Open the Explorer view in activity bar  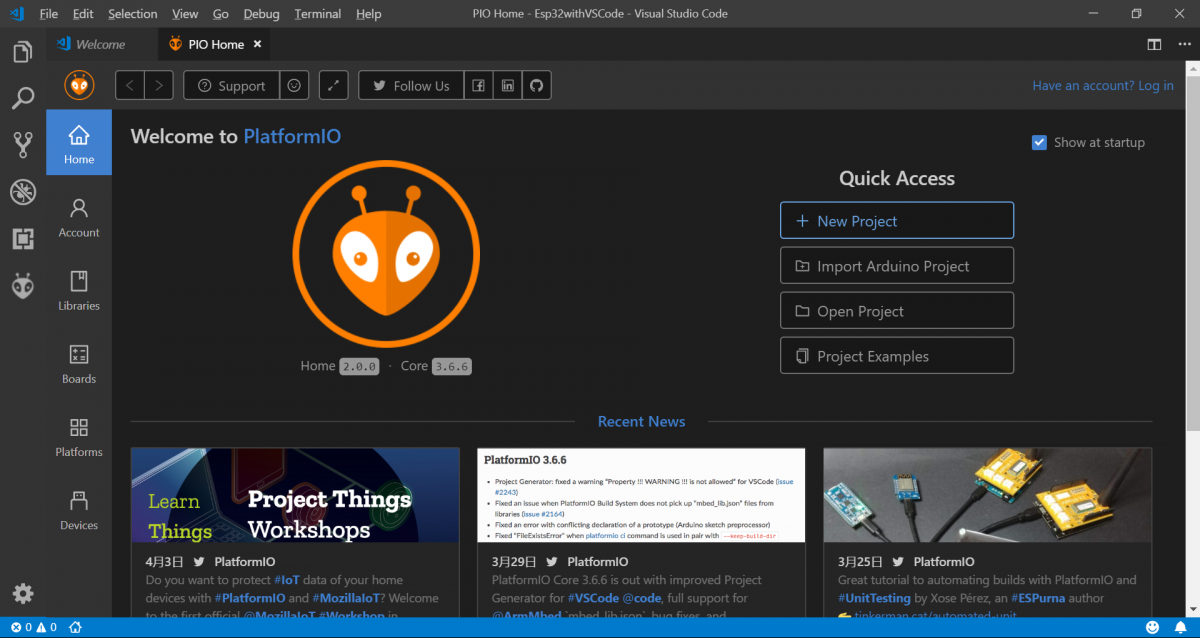(x=23, y=51)
